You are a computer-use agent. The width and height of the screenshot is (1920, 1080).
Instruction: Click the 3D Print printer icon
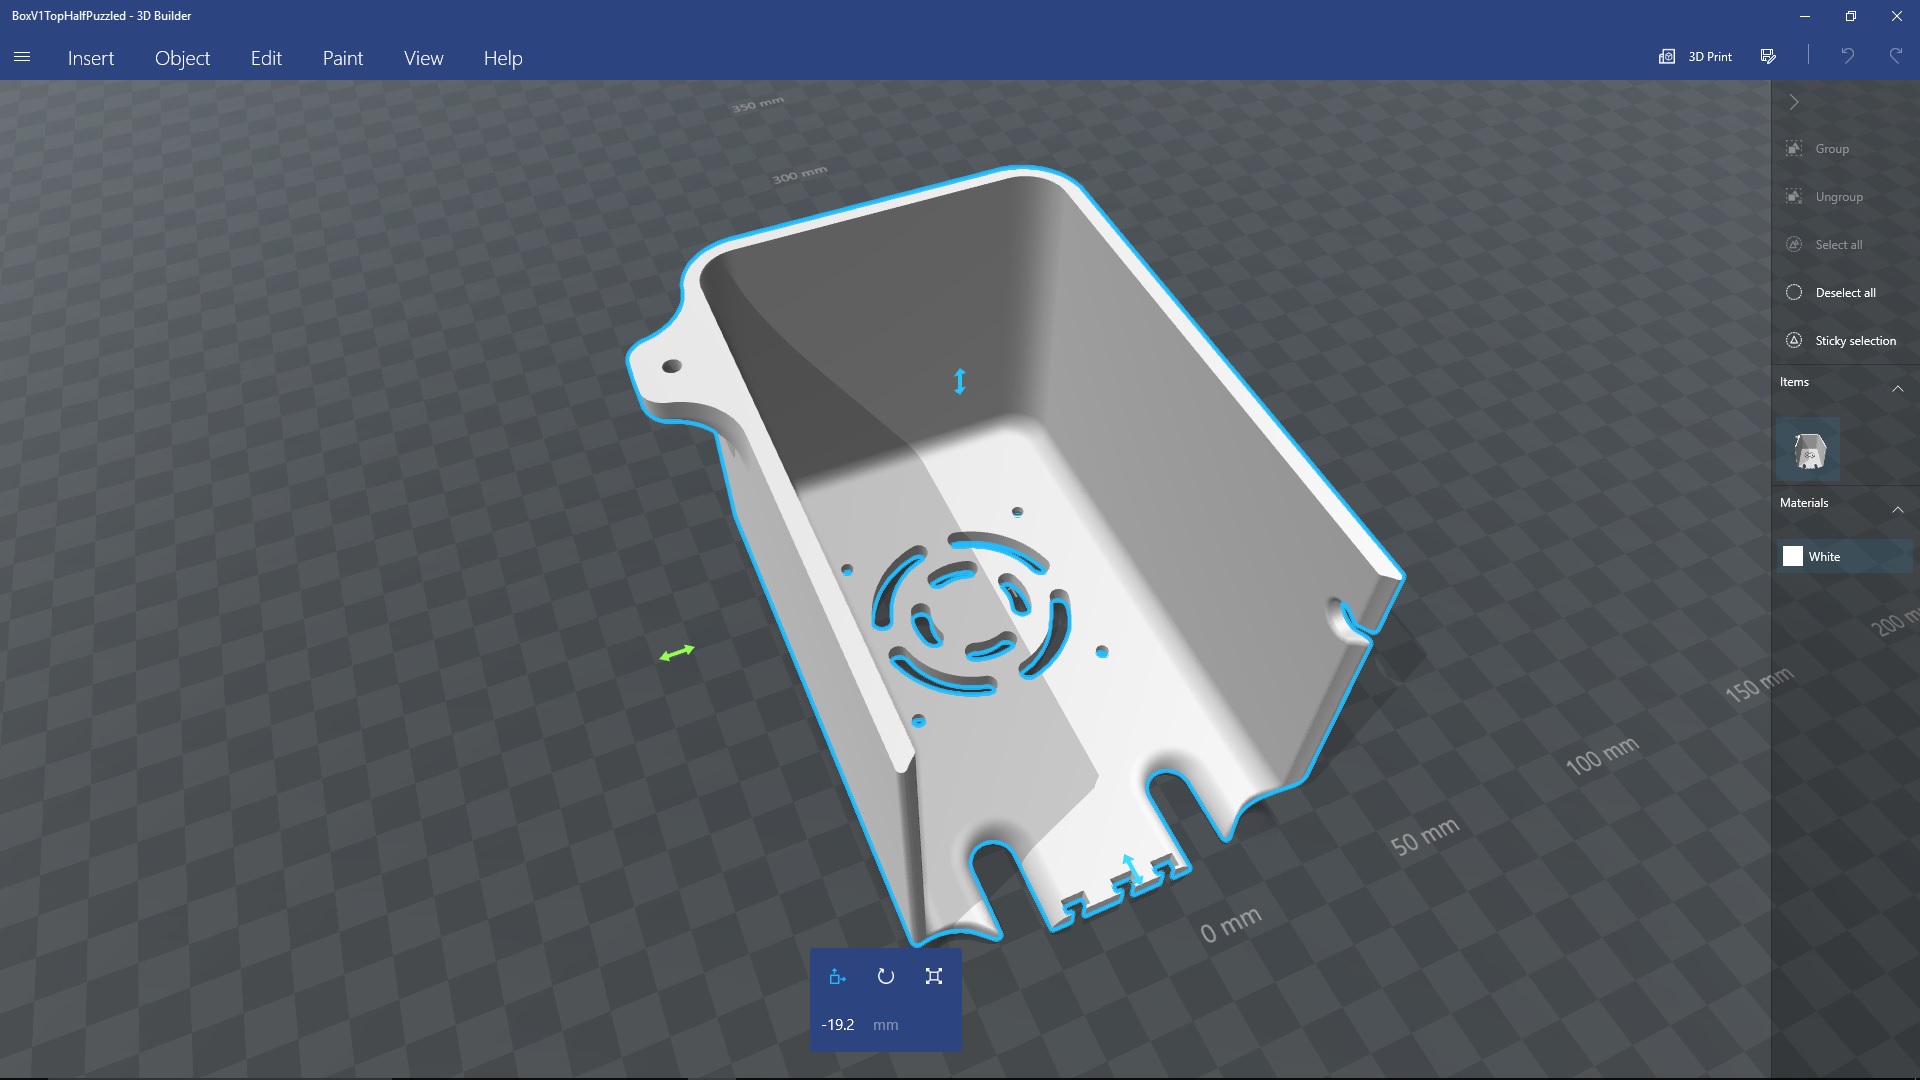coord(1667,56)
